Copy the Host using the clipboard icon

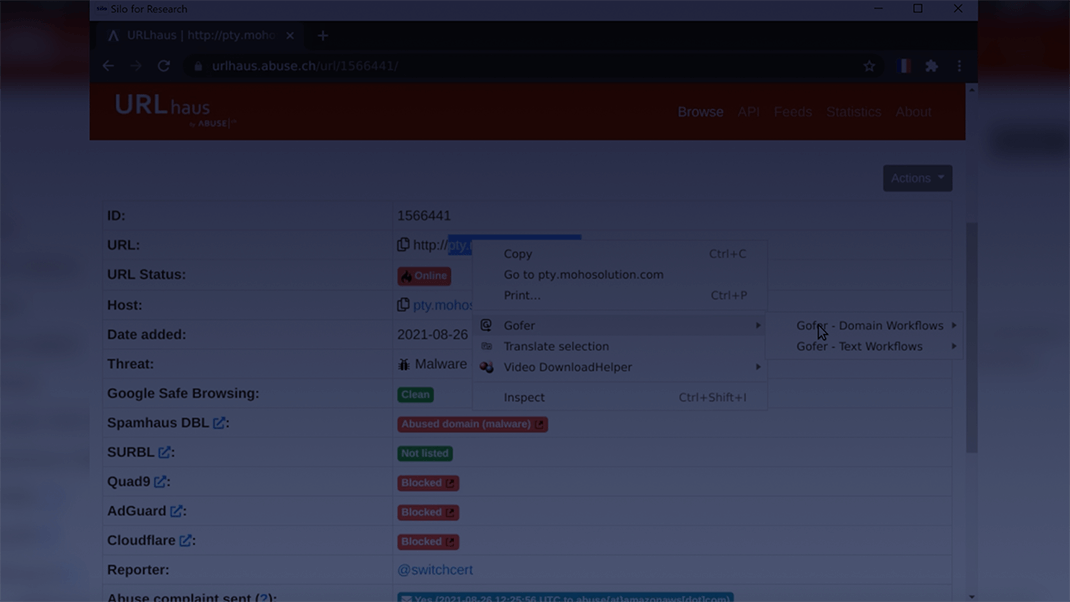[x=403, y=304]
